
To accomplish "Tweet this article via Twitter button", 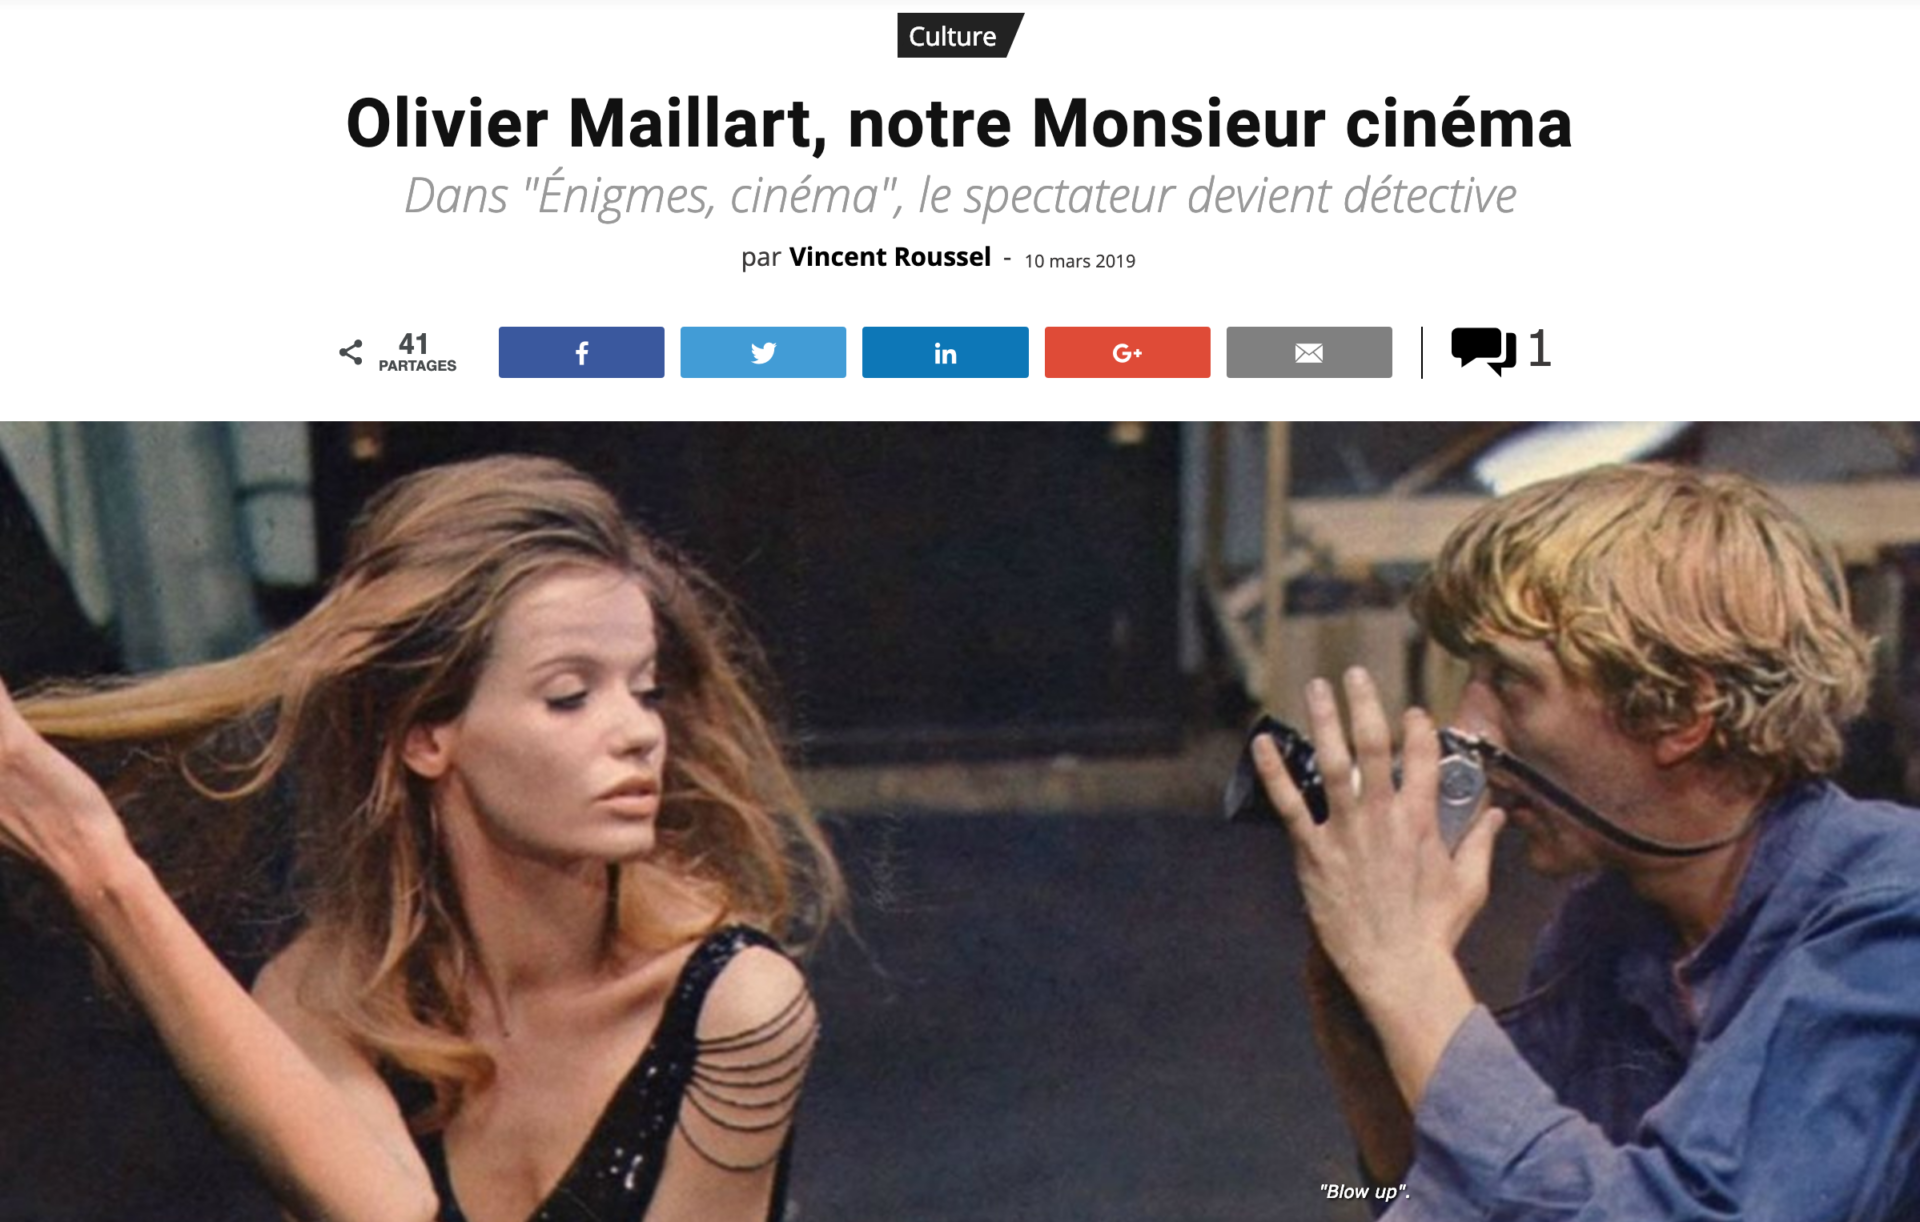I will tap(763, 352).
